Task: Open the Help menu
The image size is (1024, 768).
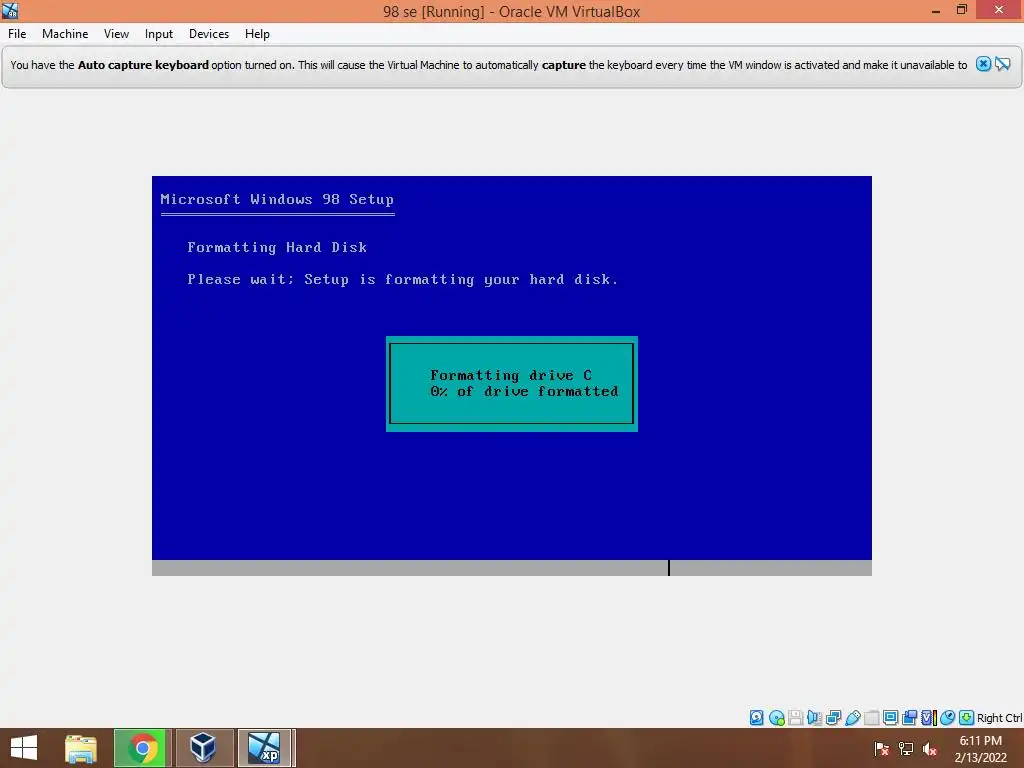Action: pyautogui.click(x=257, y=34)
